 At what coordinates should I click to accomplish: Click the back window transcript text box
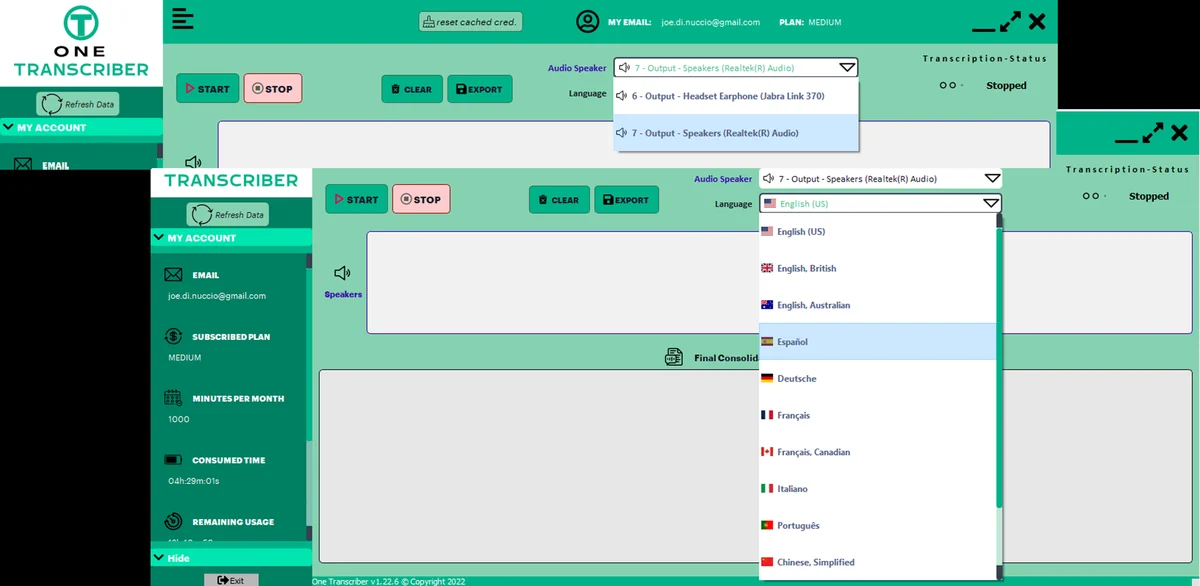633,145
